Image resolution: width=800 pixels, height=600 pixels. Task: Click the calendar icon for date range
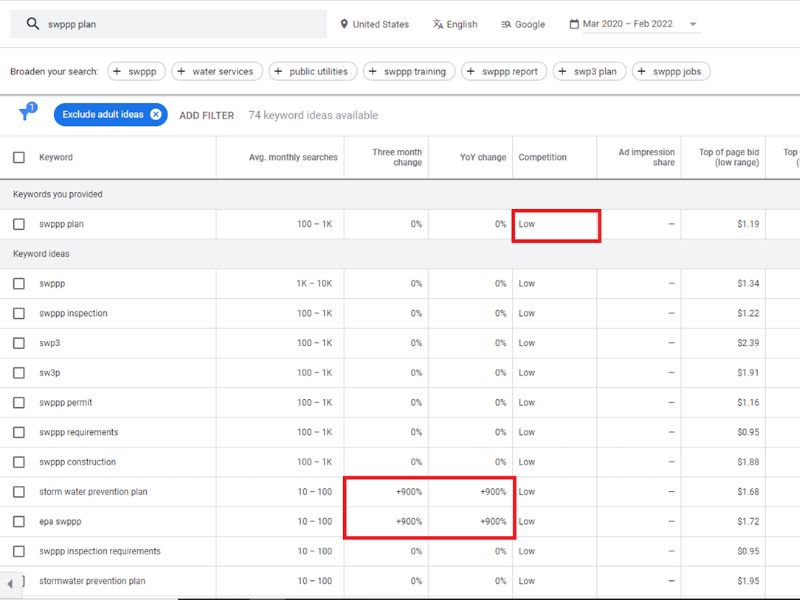pos(574,24)
